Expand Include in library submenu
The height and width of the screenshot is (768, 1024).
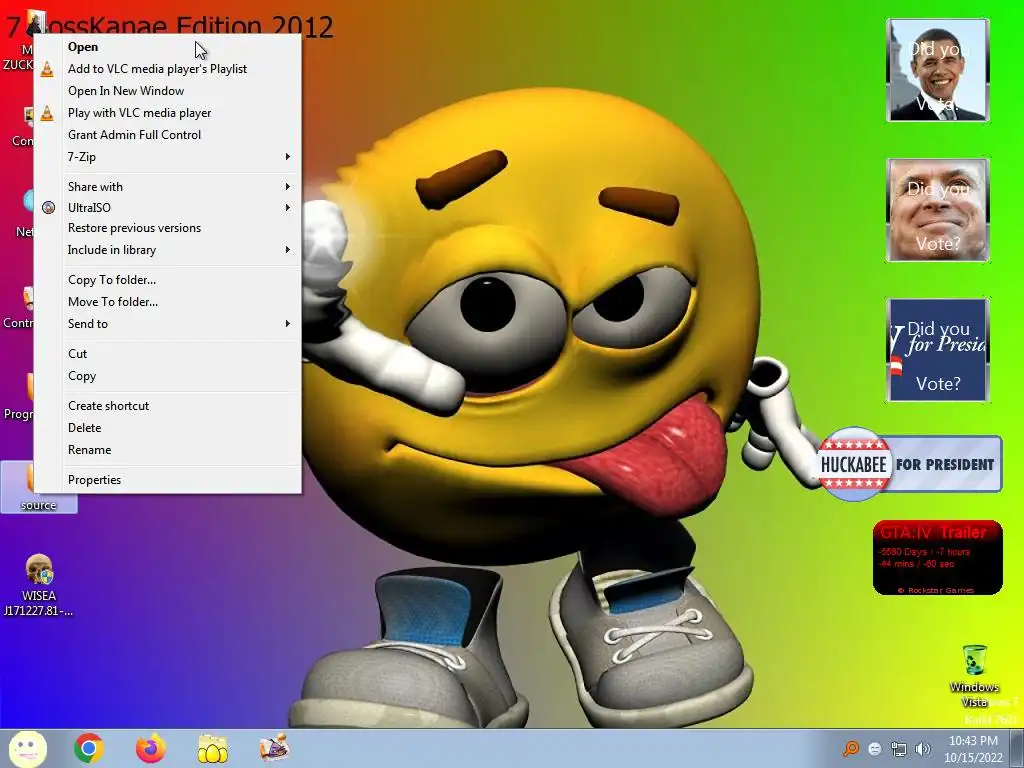(168, 250)
